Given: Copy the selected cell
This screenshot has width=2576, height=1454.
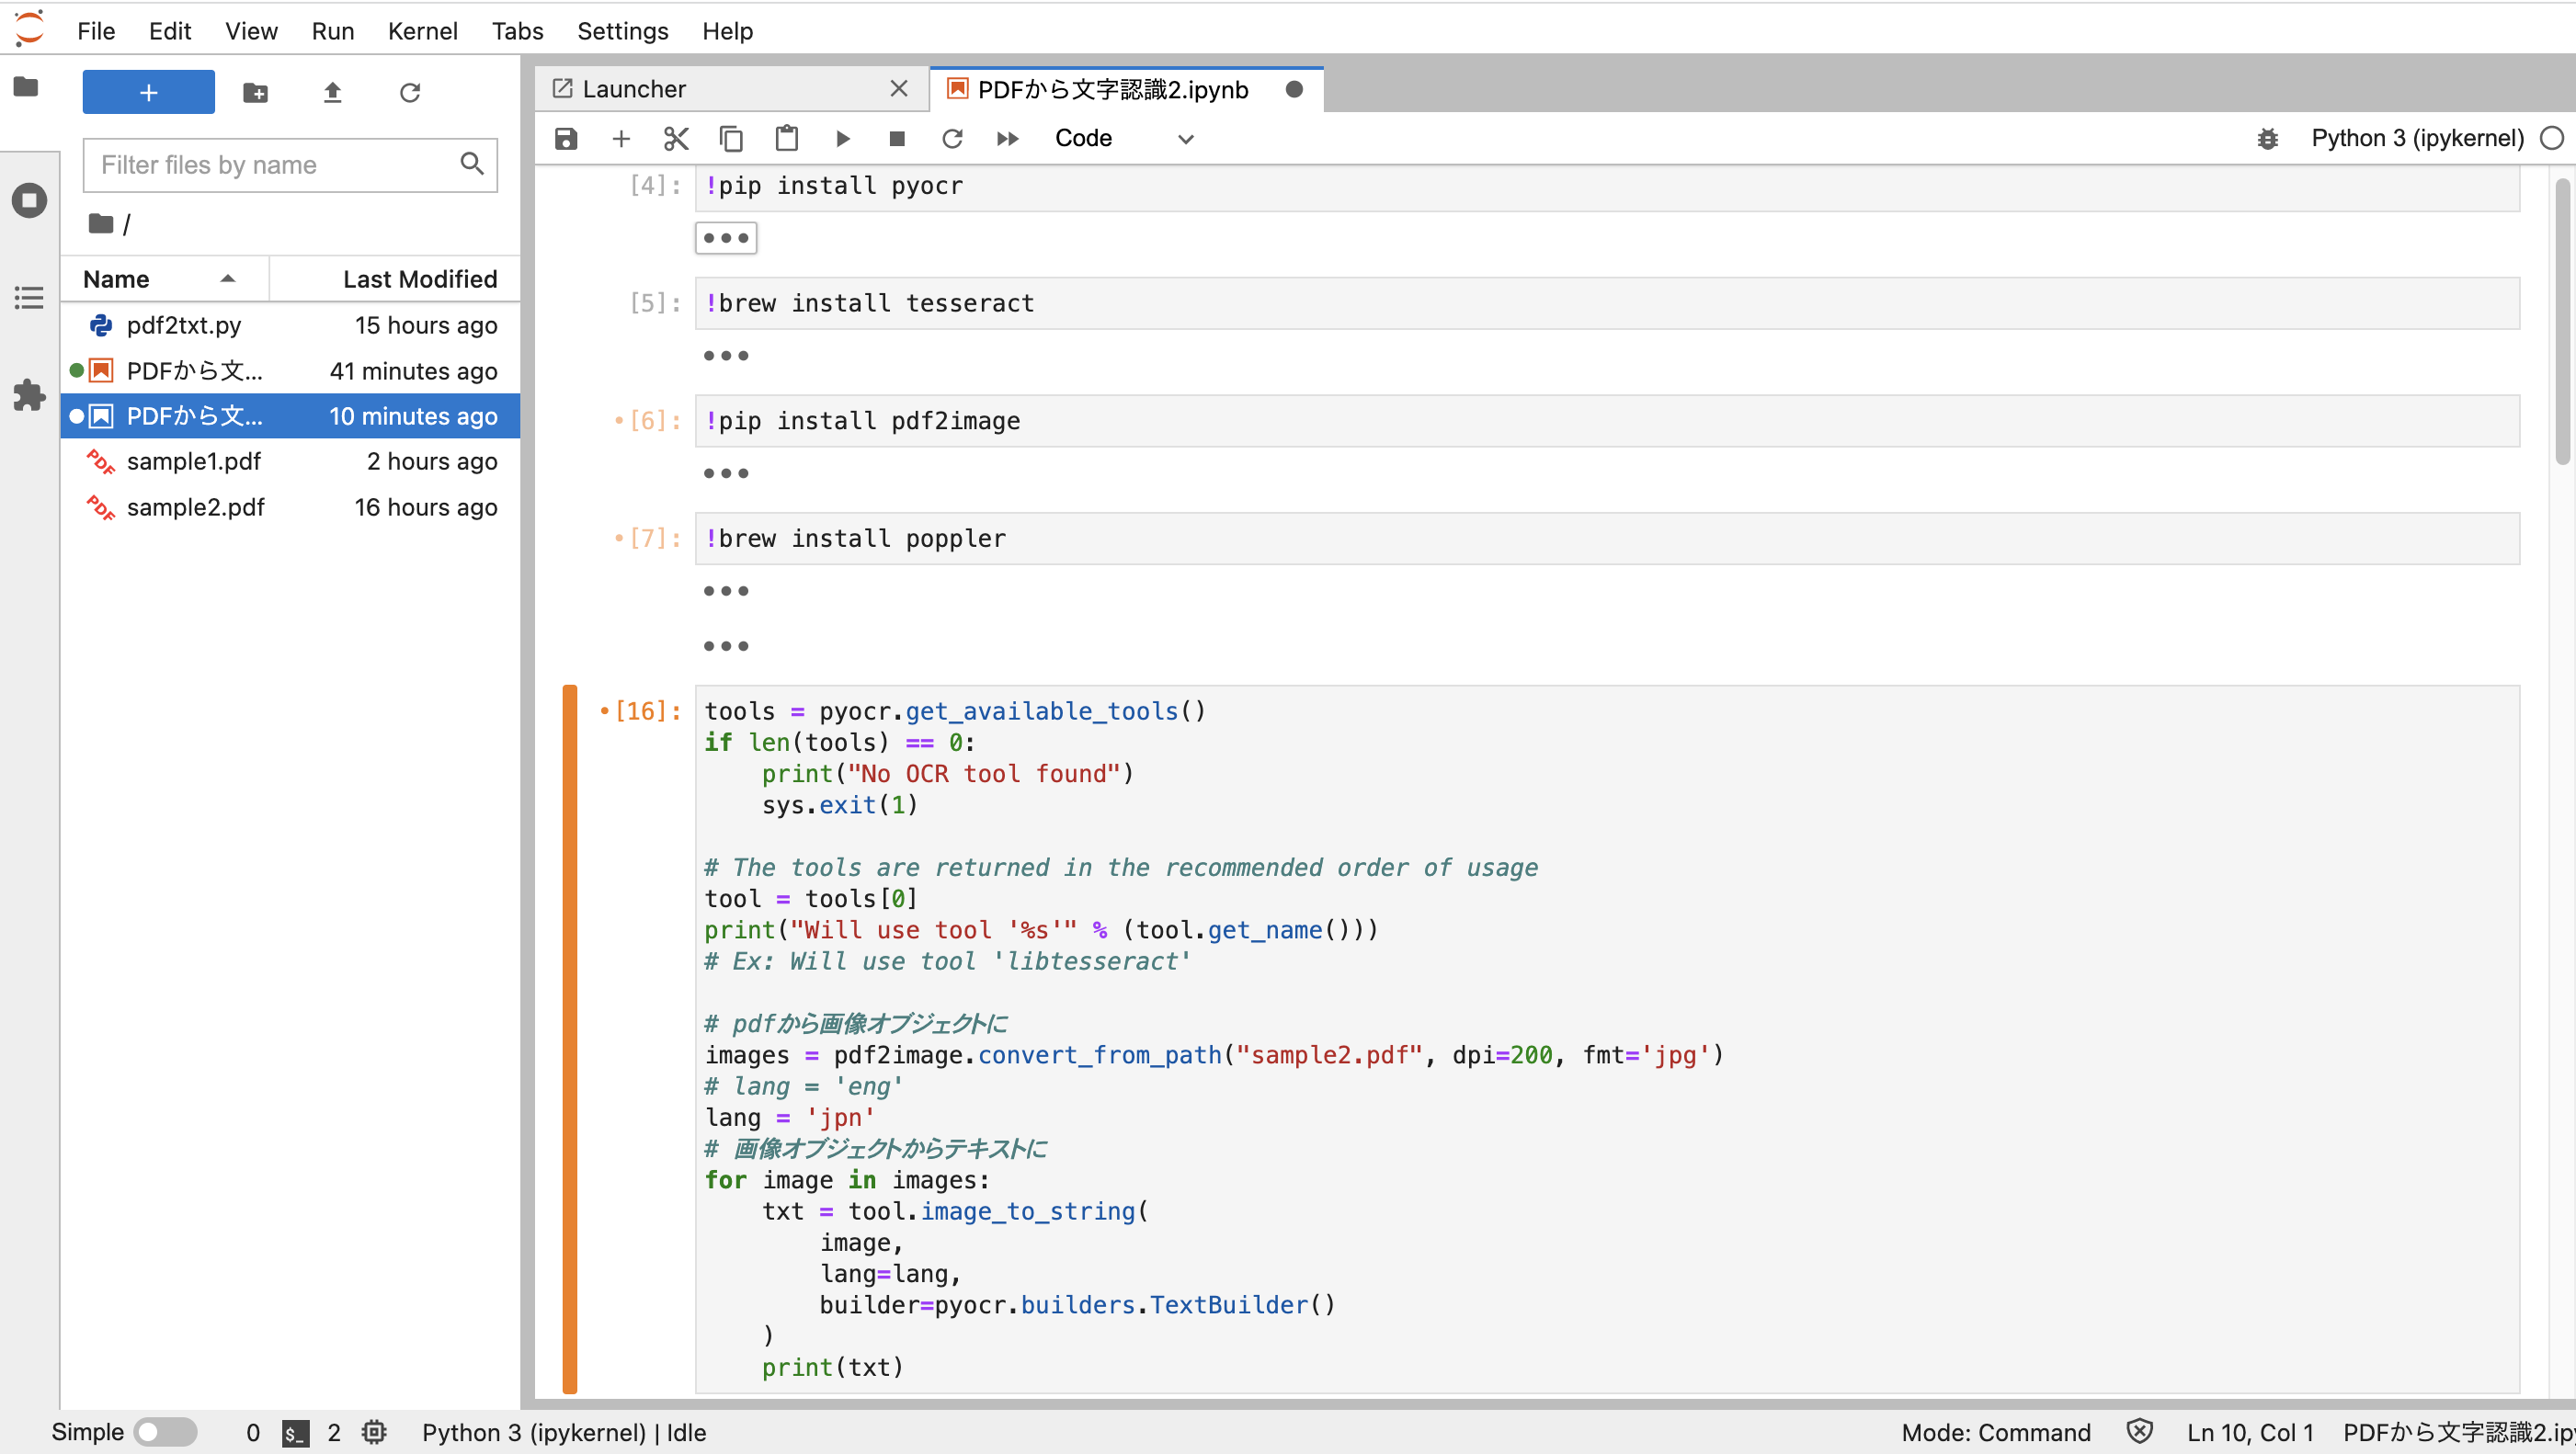Looking at the screenshot, I should click(x=731, y=139).
